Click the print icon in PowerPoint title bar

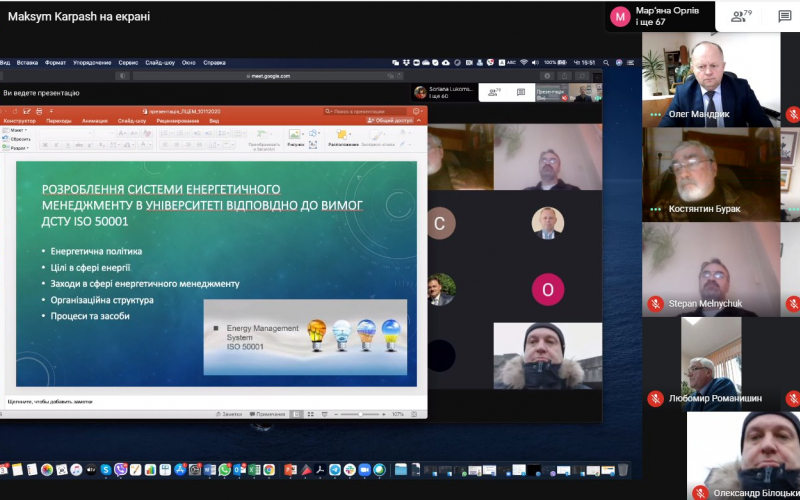coord(39,111)
